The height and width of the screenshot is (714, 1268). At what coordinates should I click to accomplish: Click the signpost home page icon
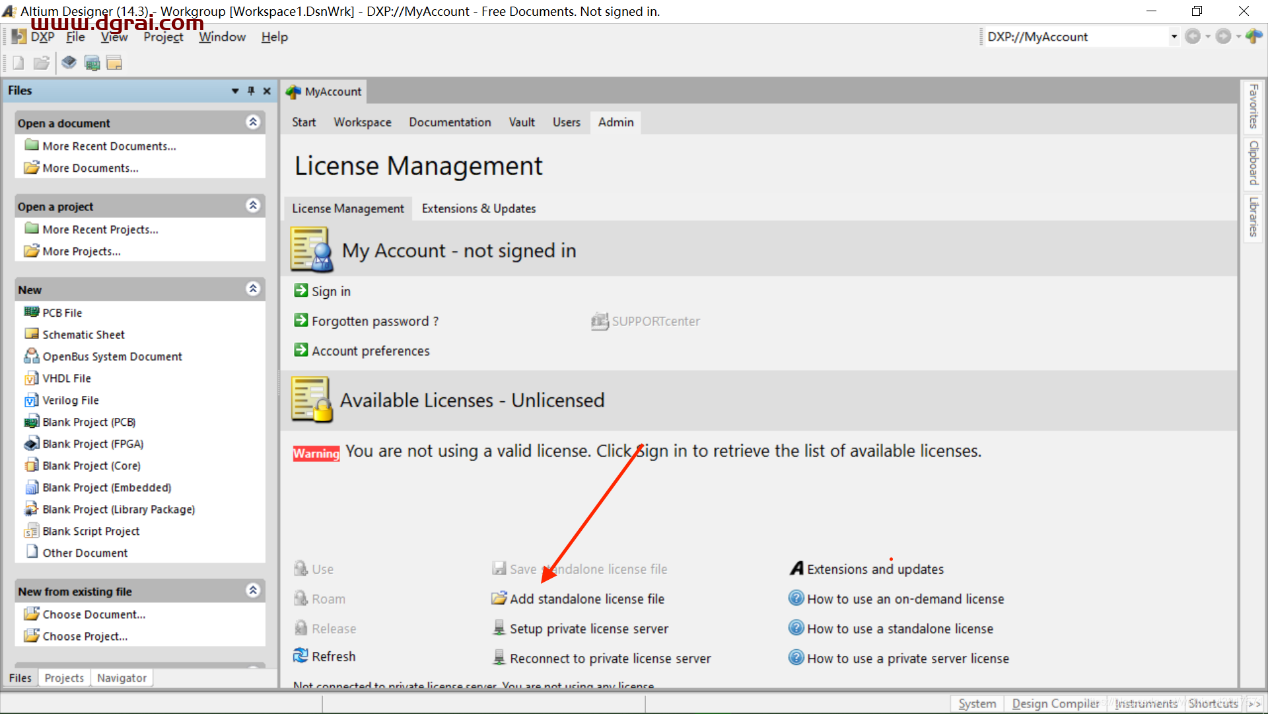coord(1254,37)
